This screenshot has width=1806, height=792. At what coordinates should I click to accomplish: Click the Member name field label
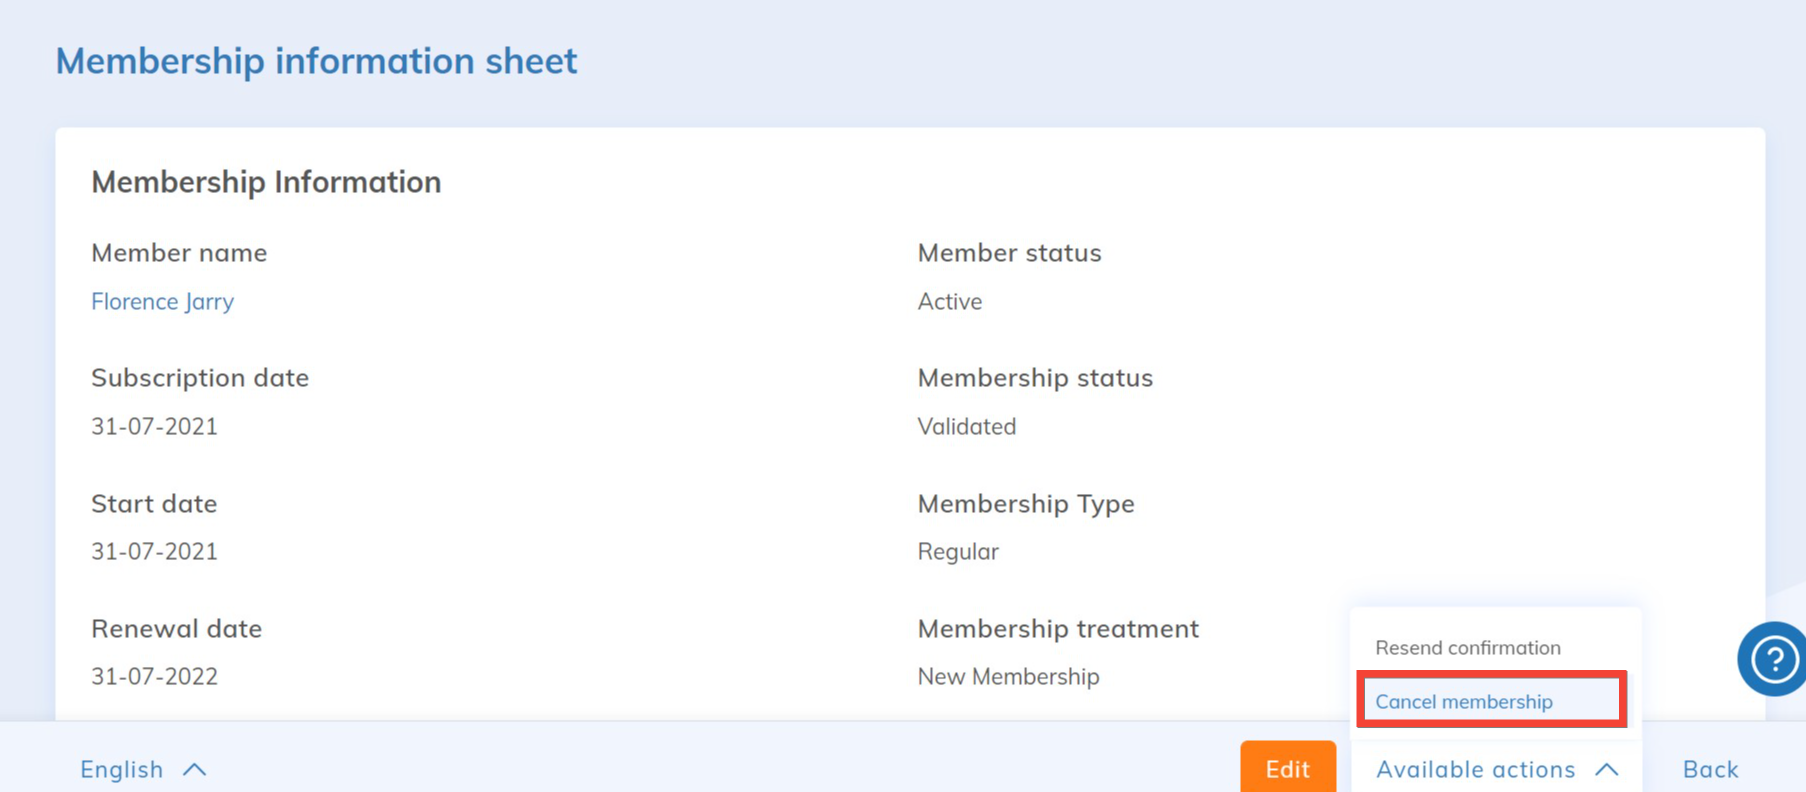coord(179,252)
